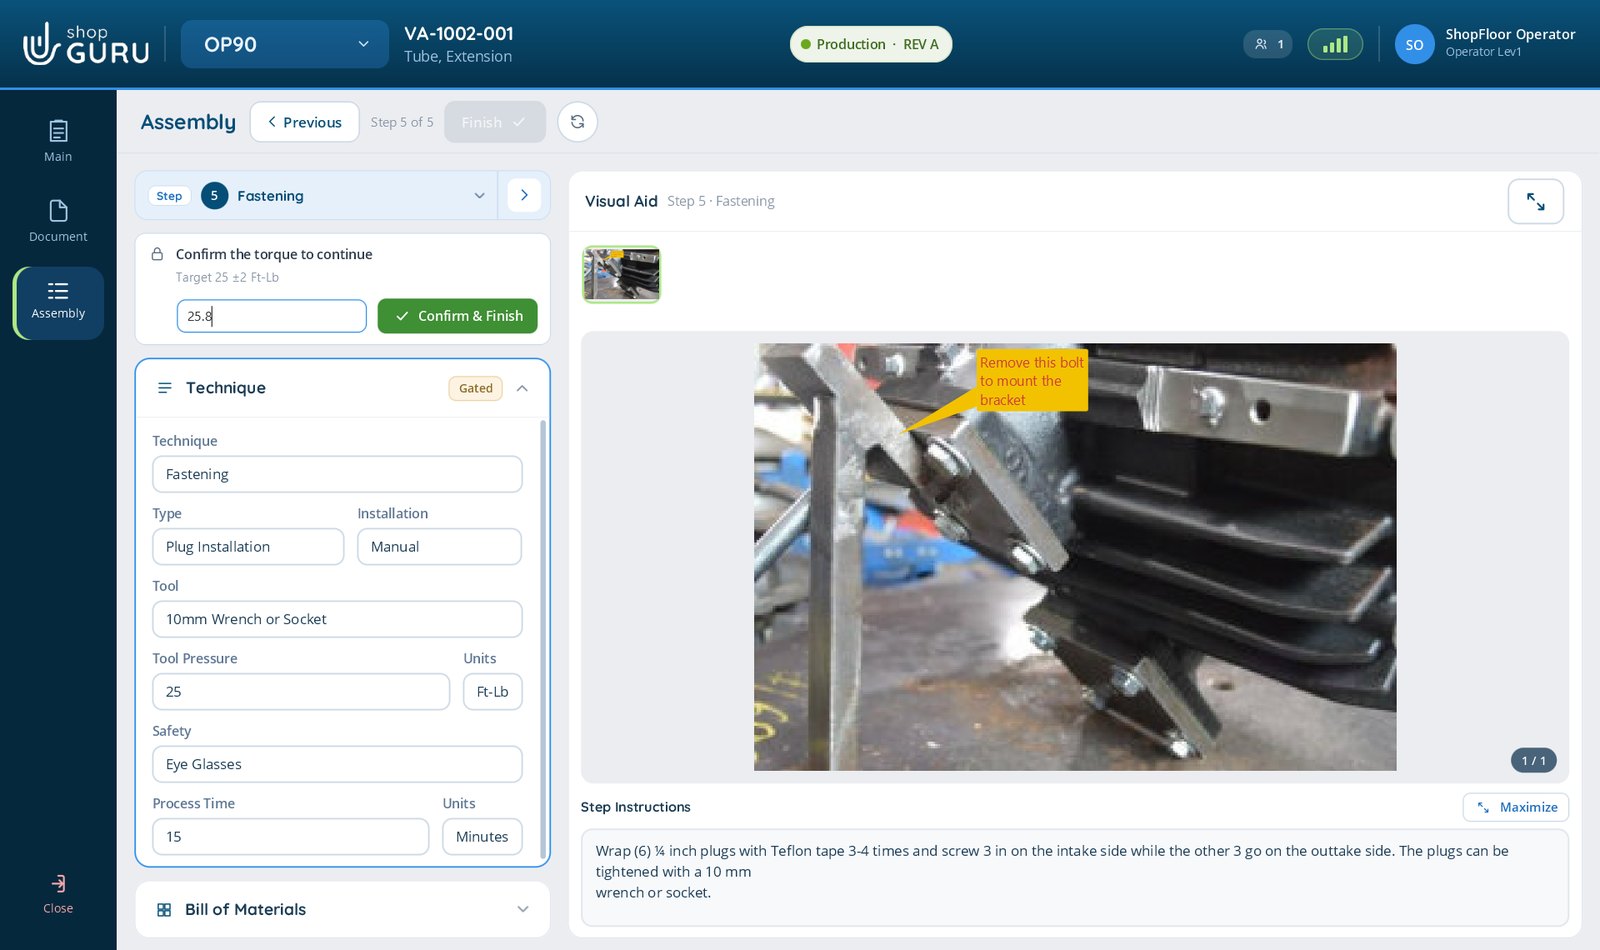Click the Bill of Materials grid icon
Viewport: 1600px width, 950px height.
pos(164,910)
